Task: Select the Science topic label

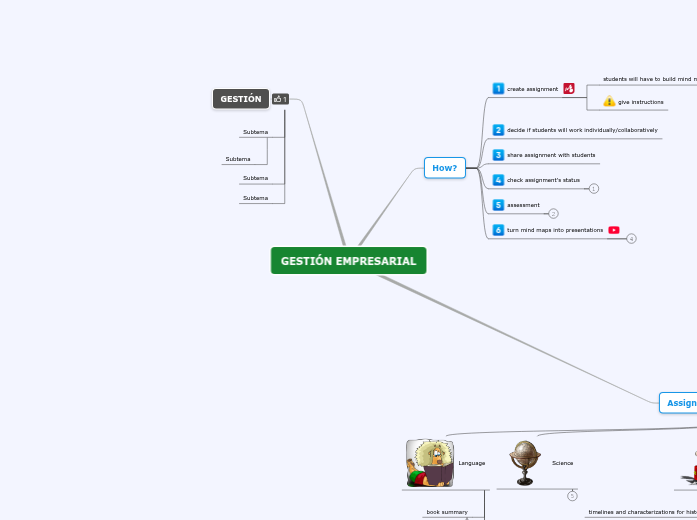Action: coord(562,463)
